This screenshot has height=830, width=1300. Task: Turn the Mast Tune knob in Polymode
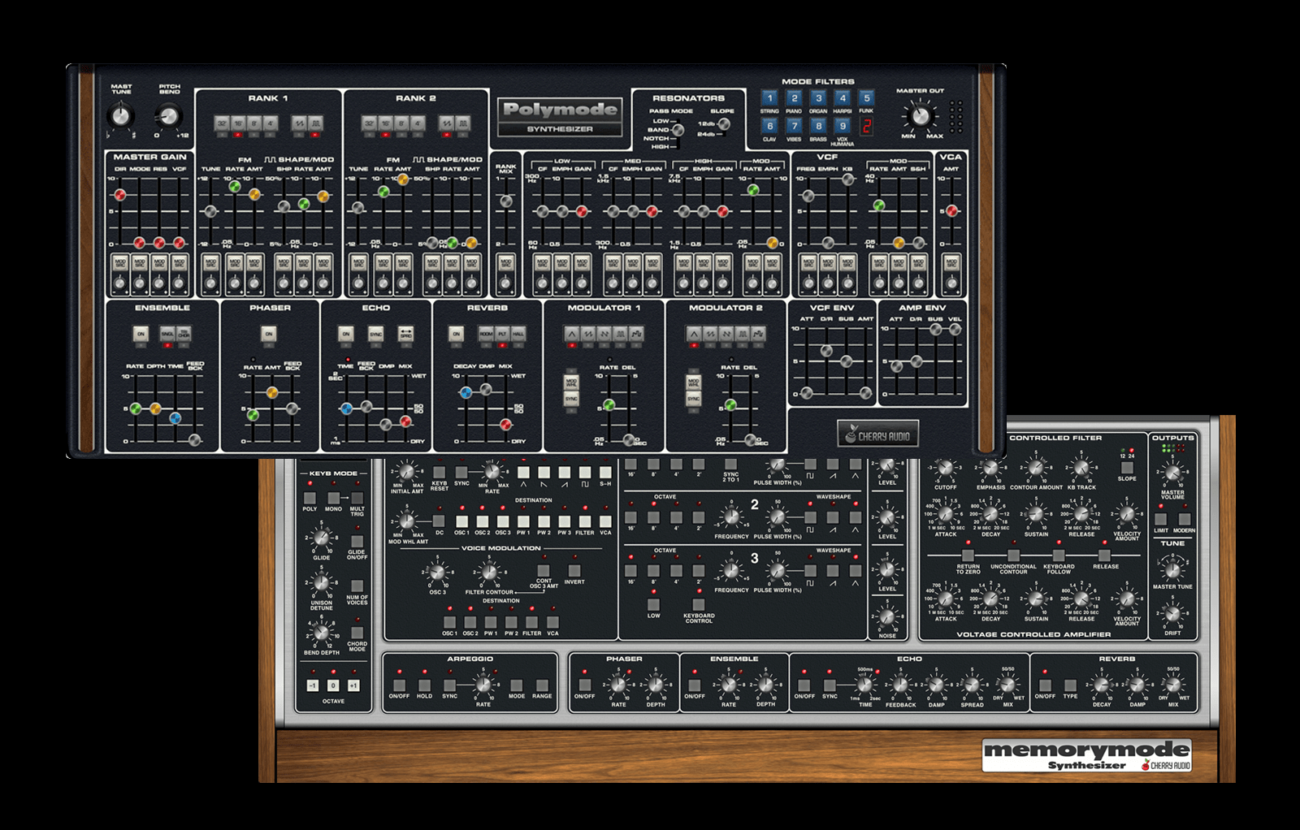[x=121, y=117]
